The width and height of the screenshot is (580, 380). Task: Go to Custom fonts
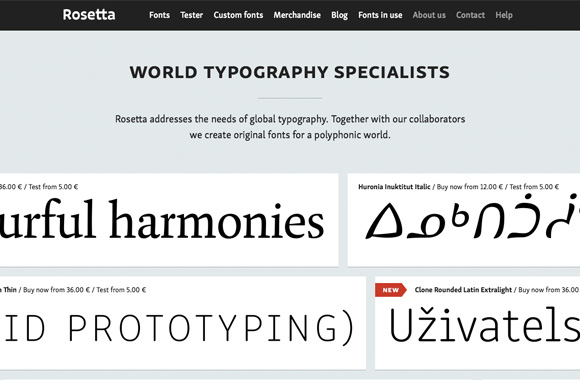pyautogui.click(x=238, y=15)
